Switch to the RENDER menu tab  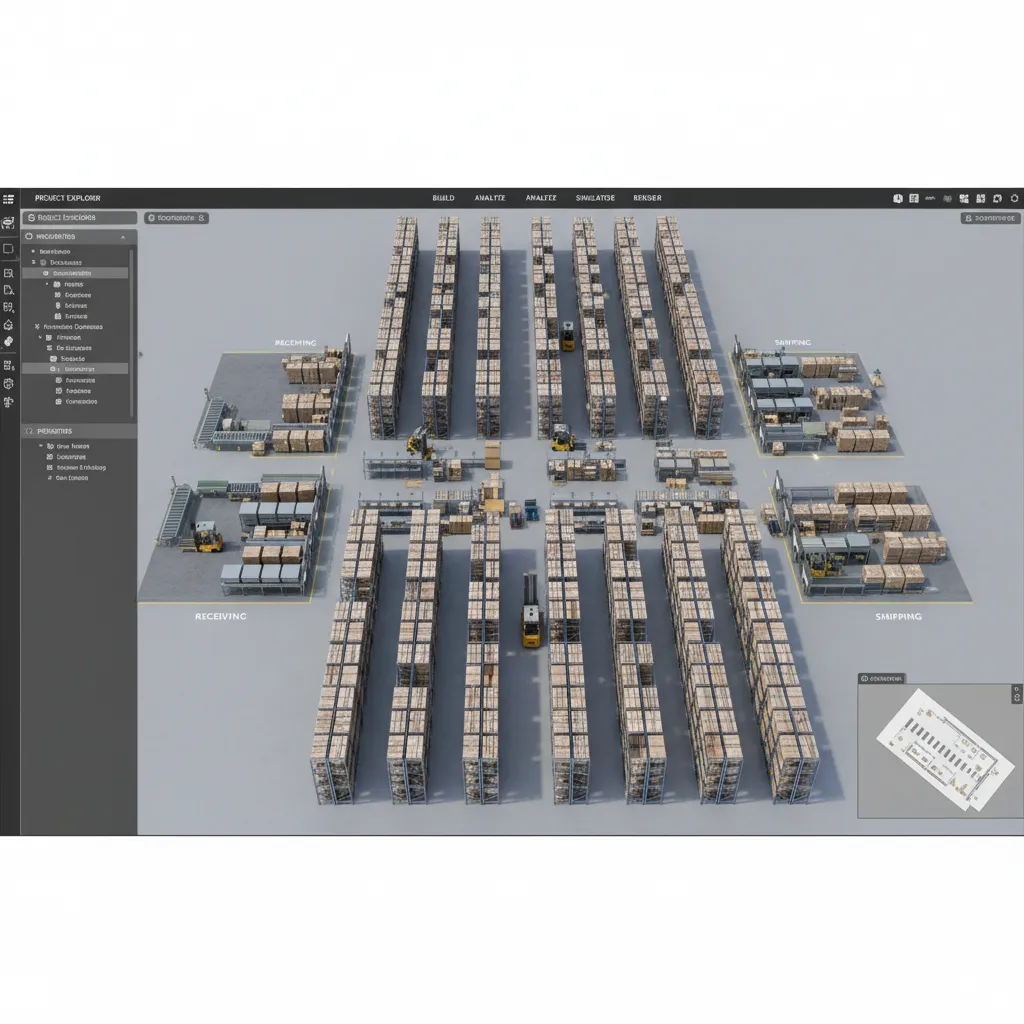pos(648,198)
